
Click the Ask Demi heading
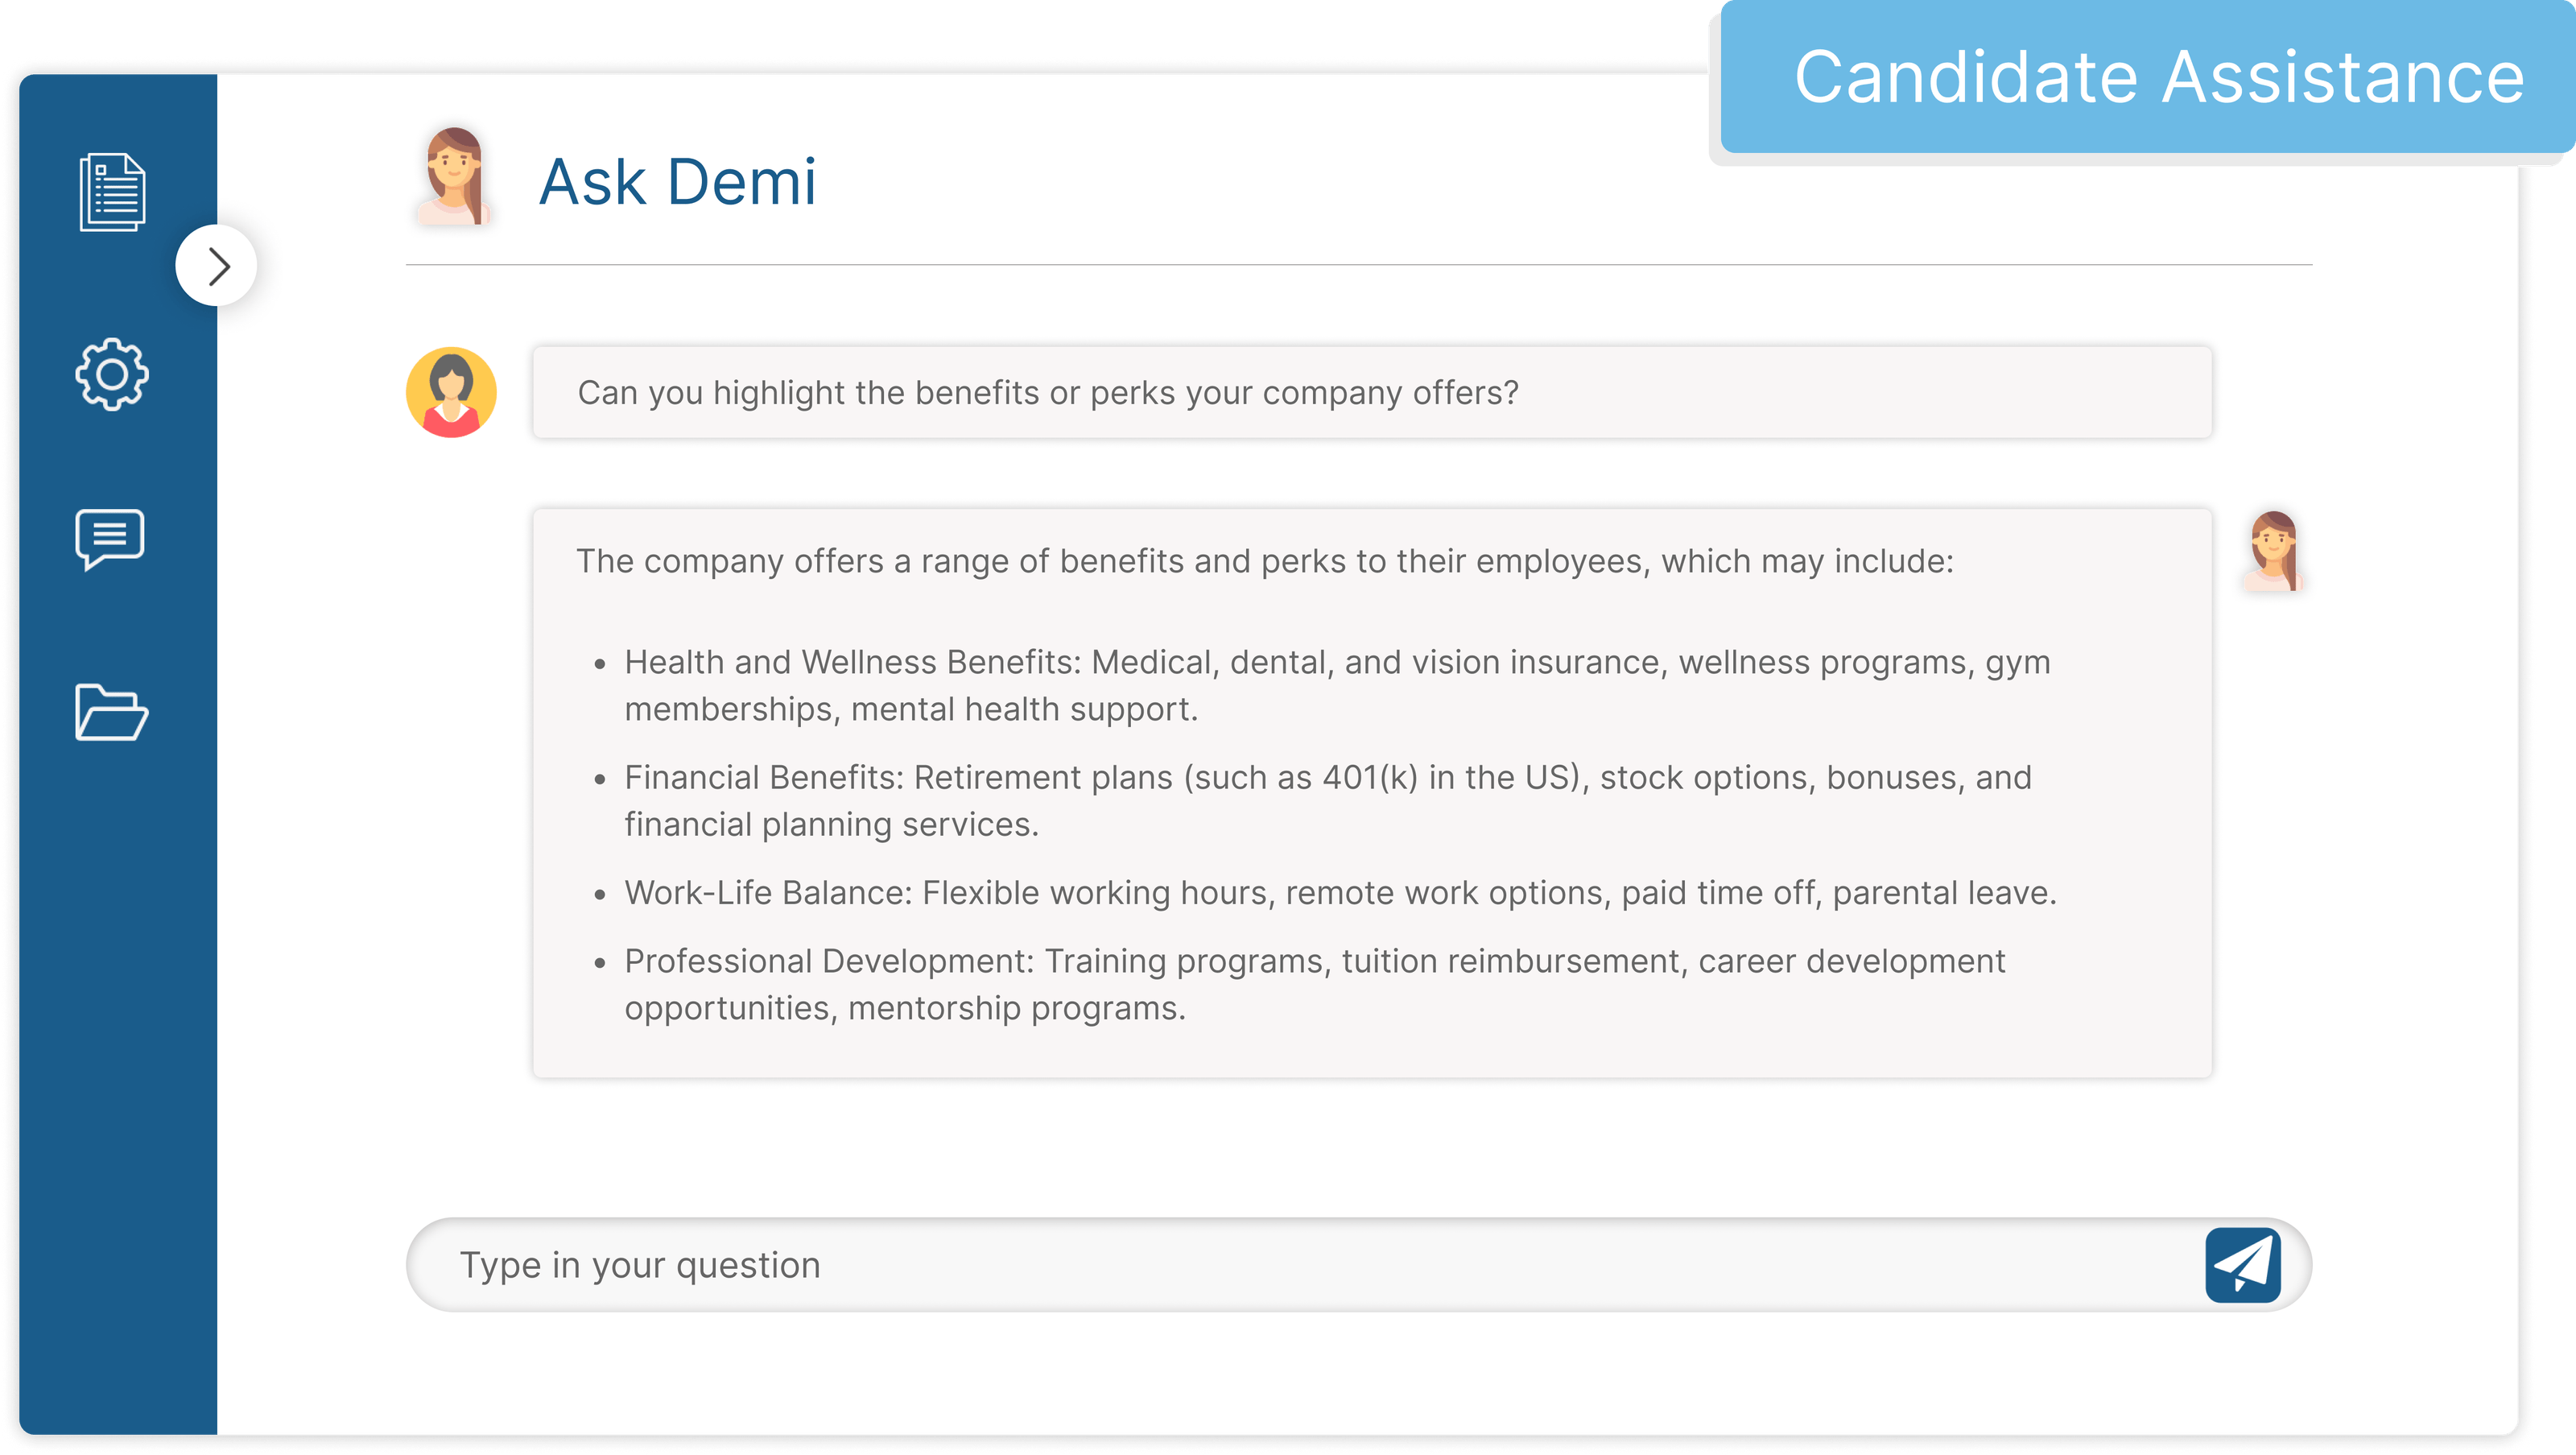click(x=678, y=181)
